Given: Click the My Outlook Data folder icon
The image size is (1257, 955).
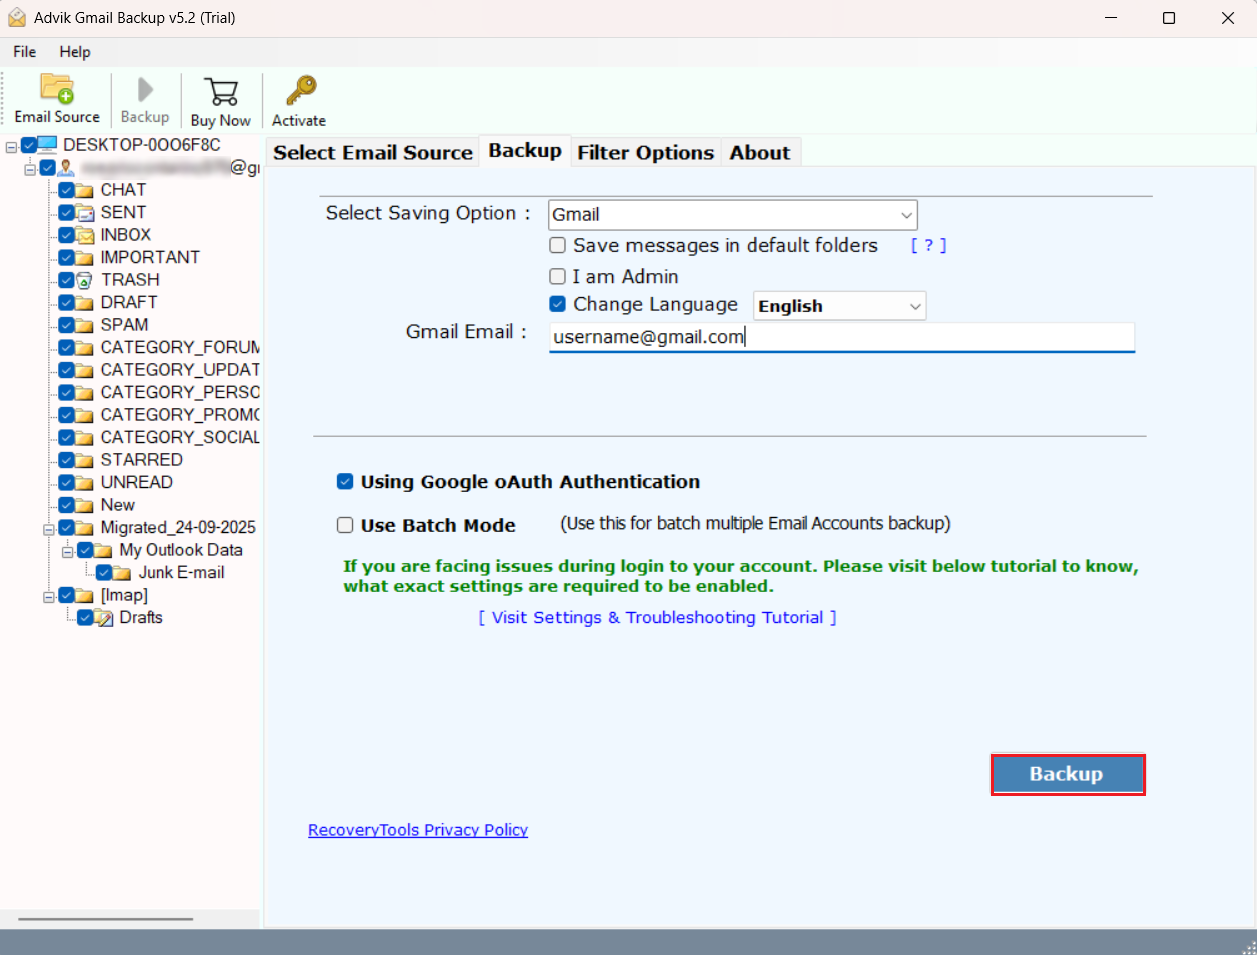Looking at the screenshot, I should (104, 550).
